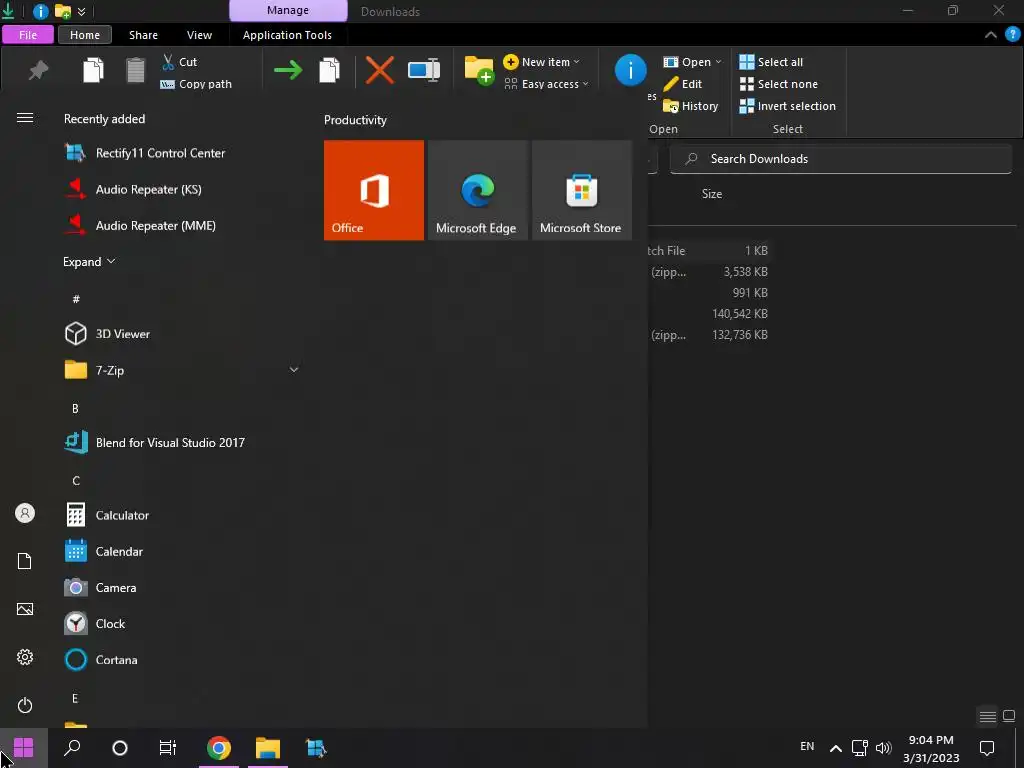Click the Cortana circle on taskbar
The width and height of the screenshot is (1024, 768).
[x=120, y=748]
